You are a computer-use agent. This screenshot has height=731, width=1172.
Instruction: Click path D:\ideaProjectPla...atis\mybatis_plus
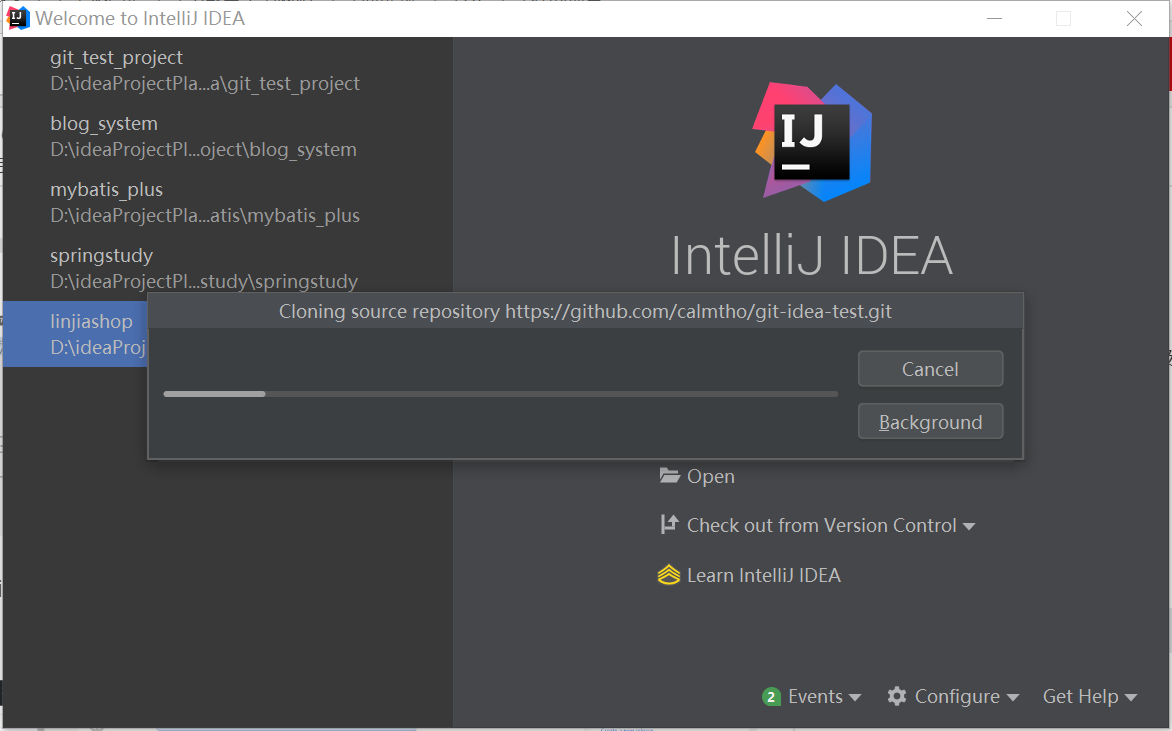click(x=205, y=215)
